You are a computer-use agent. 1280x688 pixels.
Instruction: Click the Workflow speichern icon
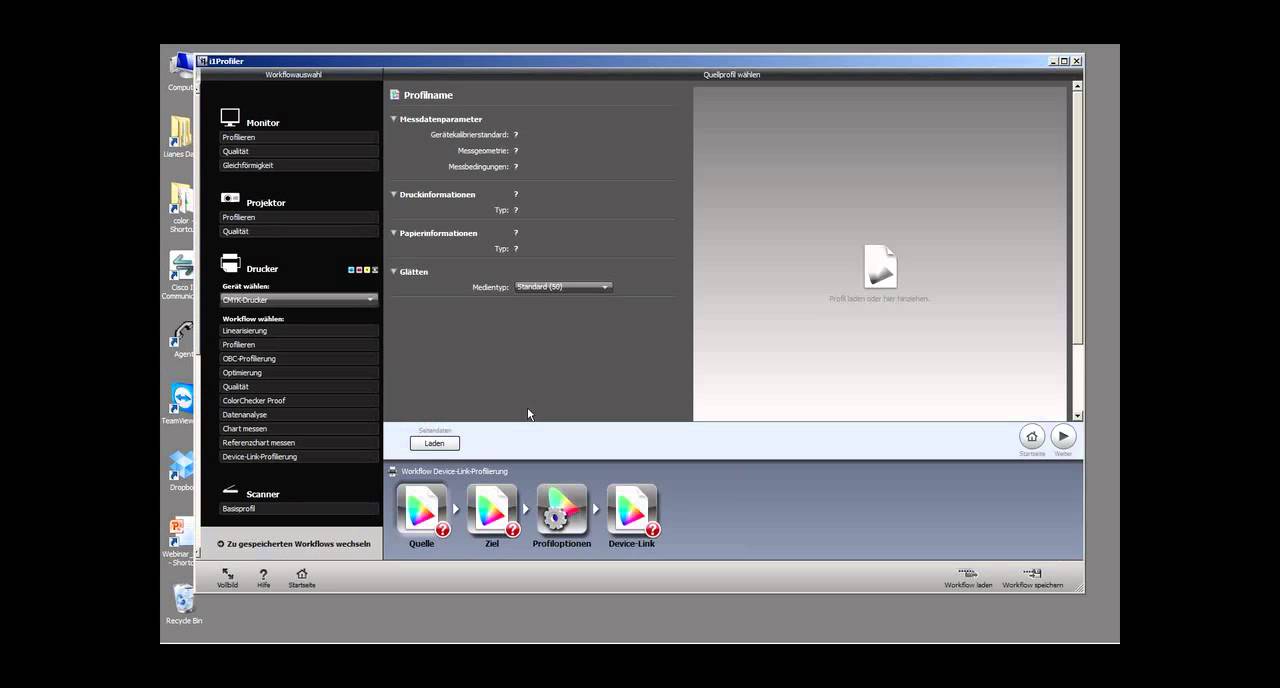(1033, 574)
